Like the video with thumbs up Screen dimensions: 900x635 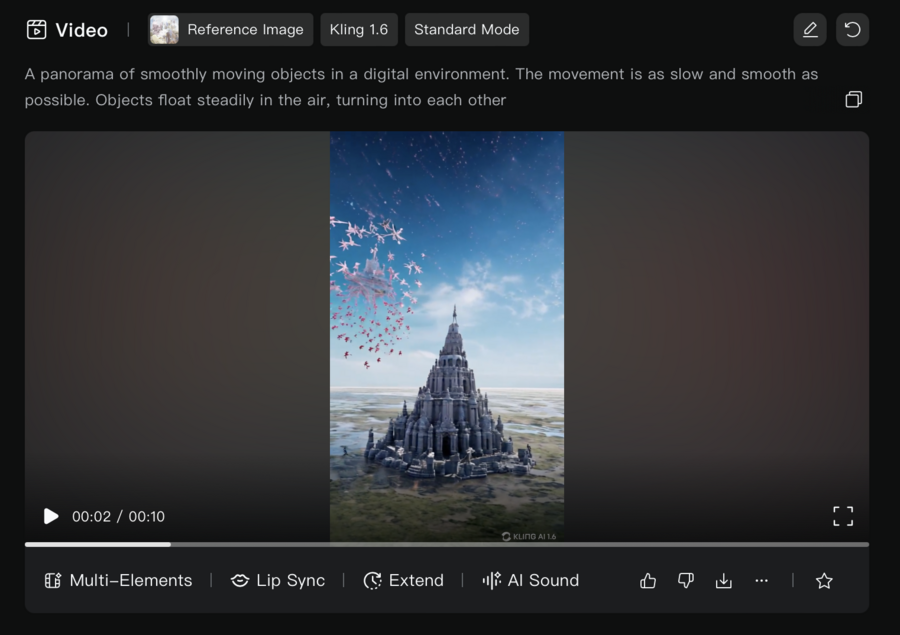[x=648, y=580]
